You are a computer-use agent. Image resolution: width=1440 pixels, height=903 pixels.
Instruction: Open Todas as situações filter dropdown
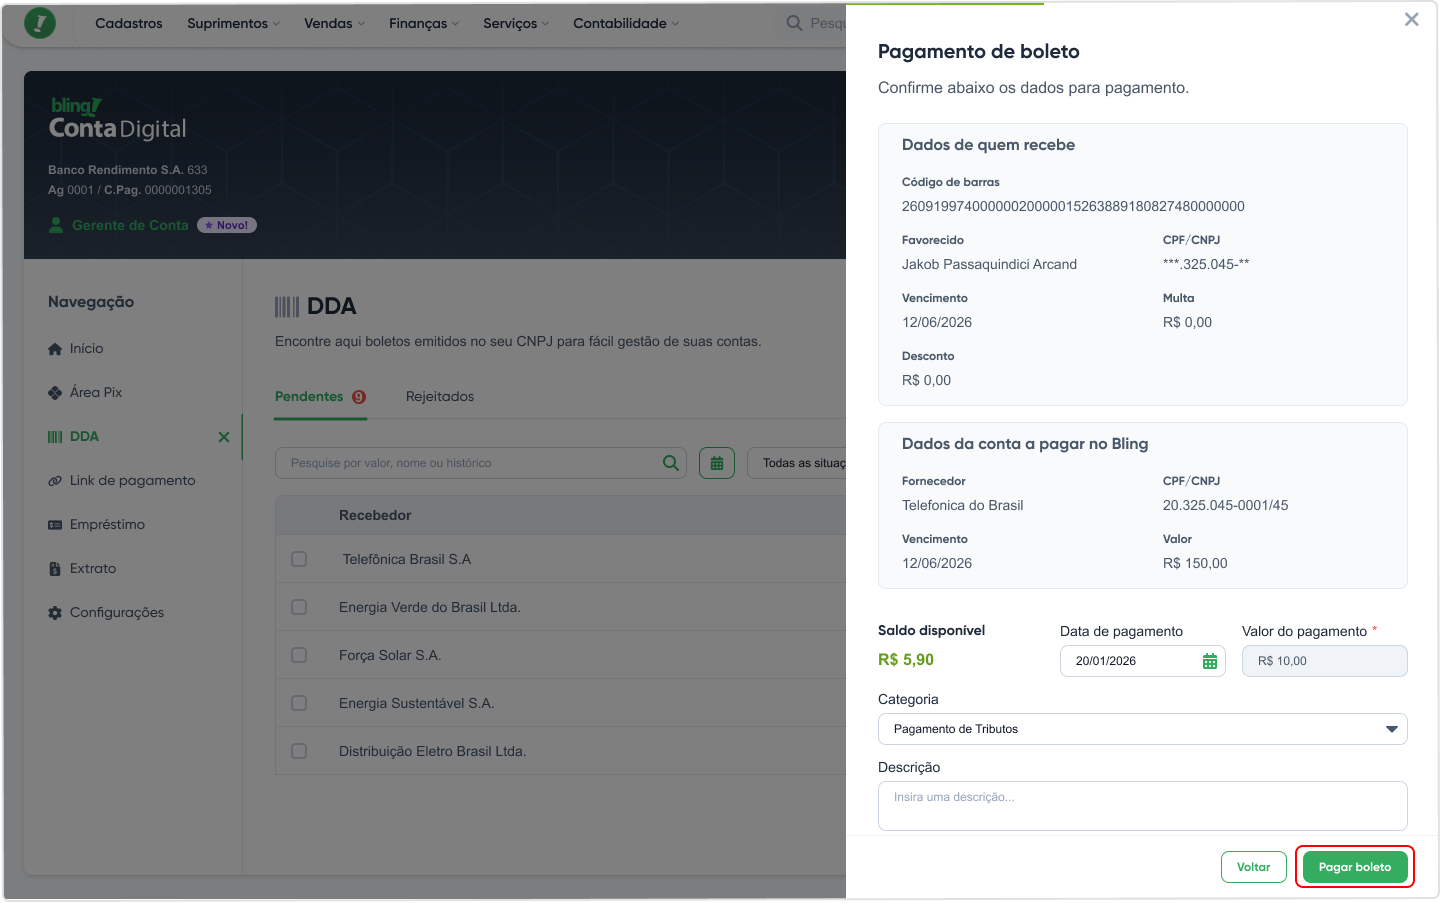point(797,463)
